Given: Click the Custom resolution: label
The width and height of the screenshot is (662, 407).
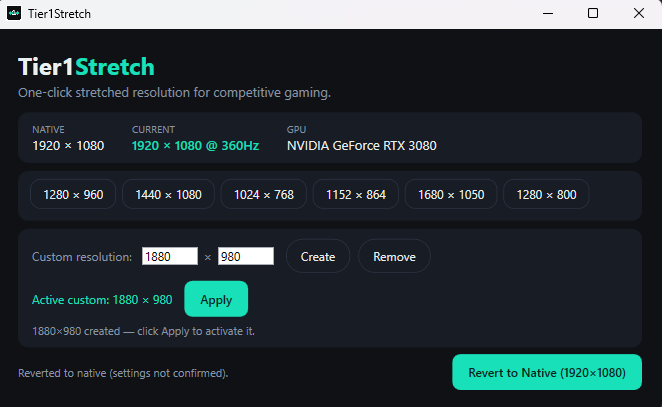Looking at the screenshot, I should (x=82, y=257).
